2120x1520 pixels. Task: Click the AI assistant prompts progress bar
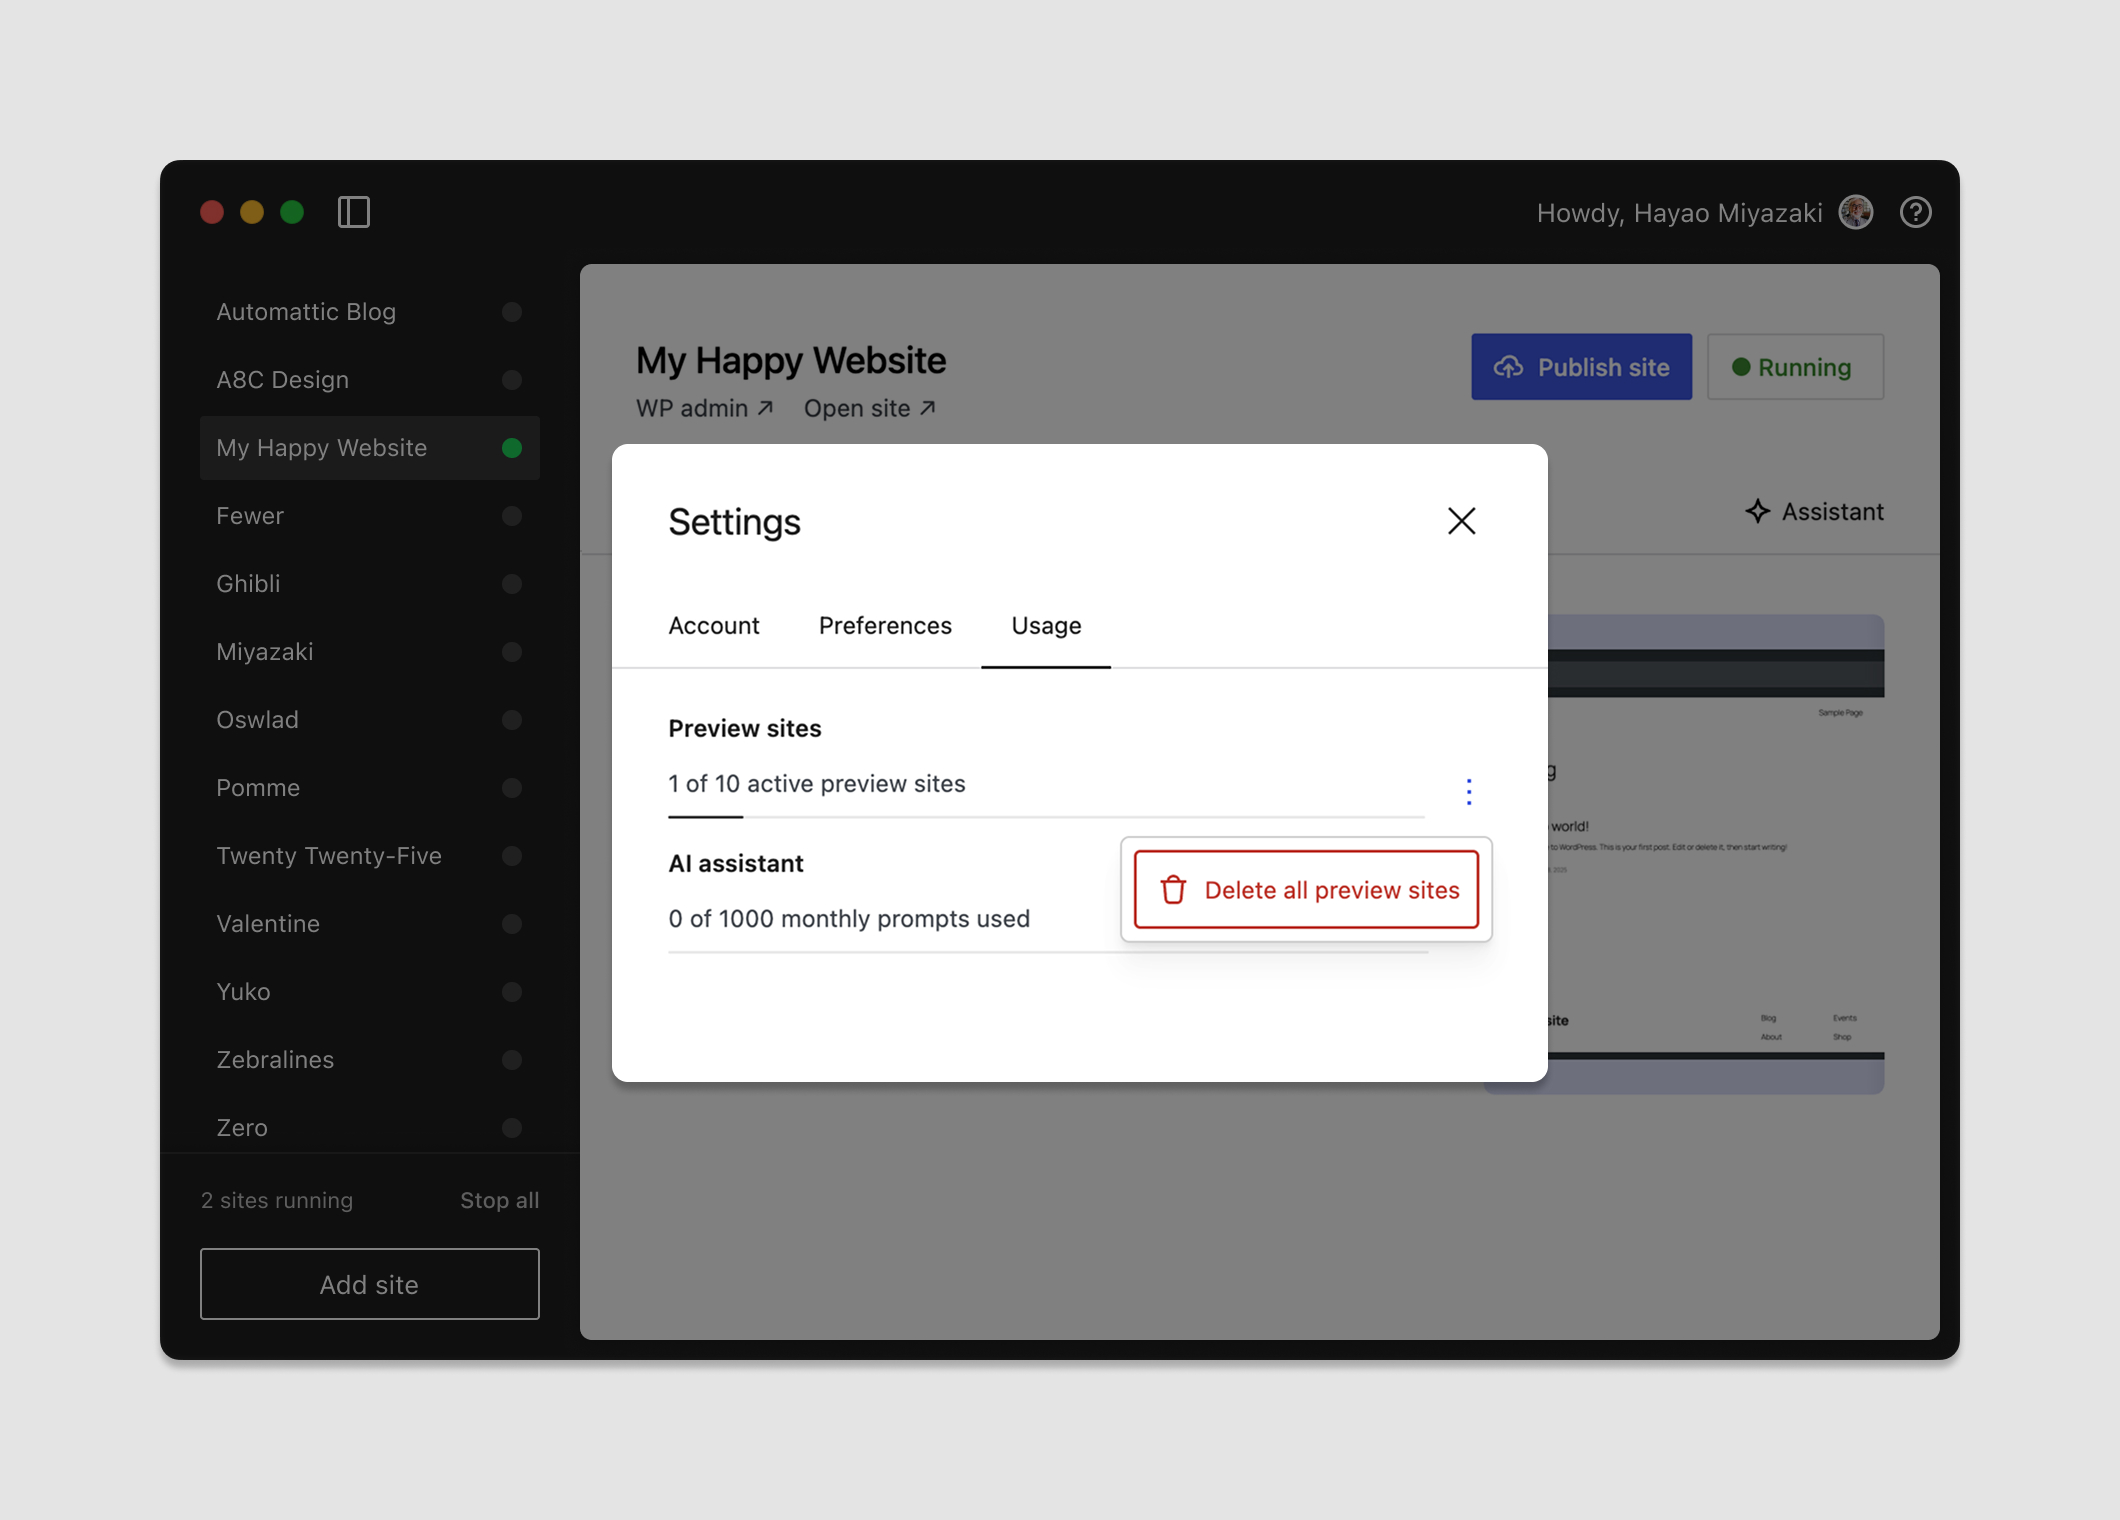point(1047,952)
